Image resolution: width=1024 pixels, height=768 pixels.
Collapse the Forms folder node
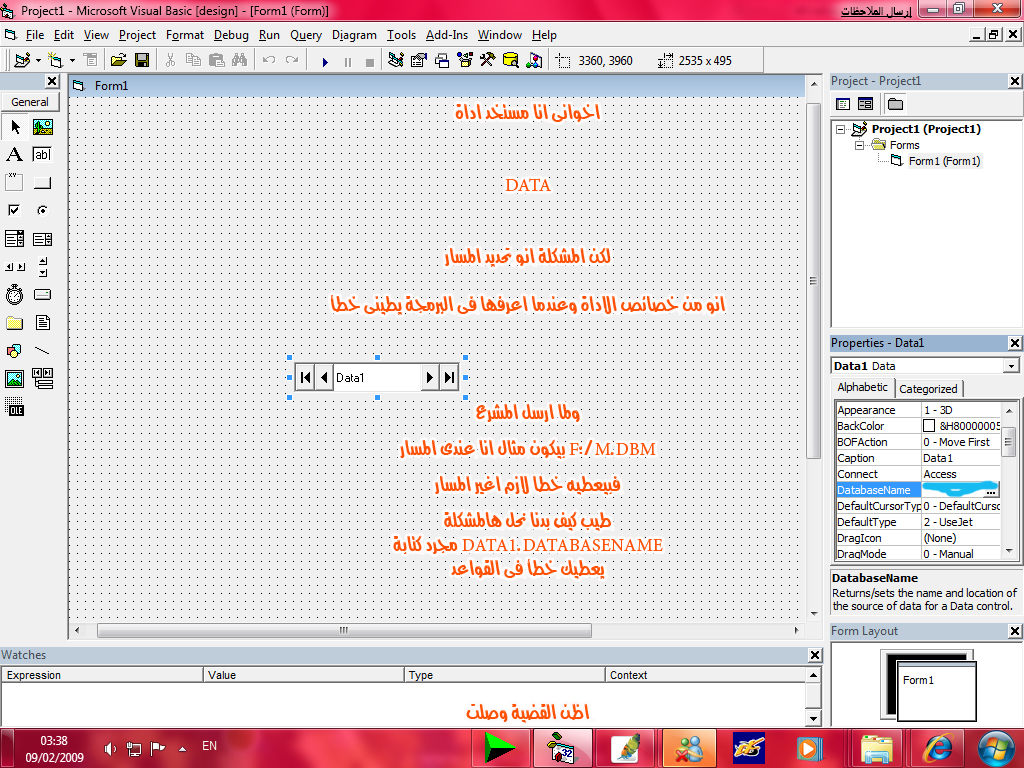(x=859, y=145)
